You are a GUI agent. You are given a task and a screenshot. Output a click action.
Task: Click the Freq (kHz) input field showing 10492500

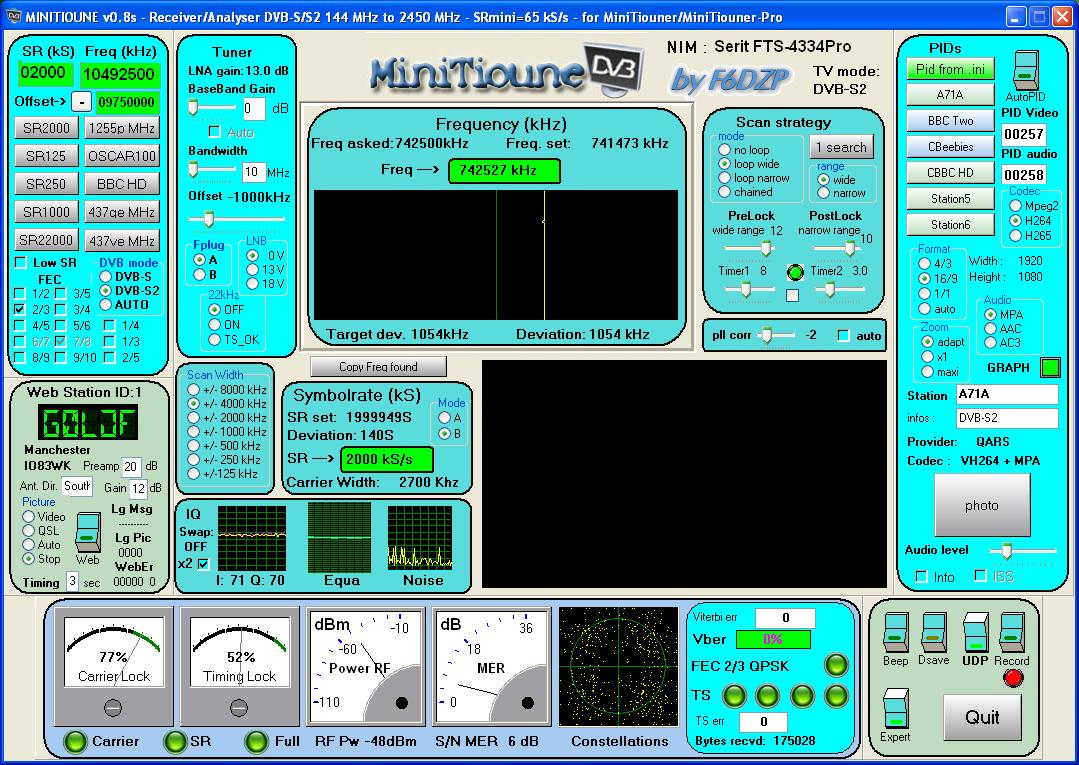point(120,74)
